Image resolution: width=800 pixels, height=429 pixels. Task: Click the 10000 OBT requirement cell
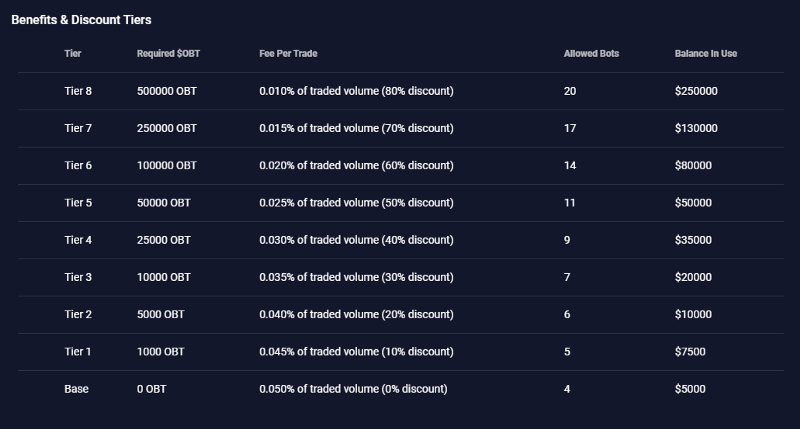point(164,277)
